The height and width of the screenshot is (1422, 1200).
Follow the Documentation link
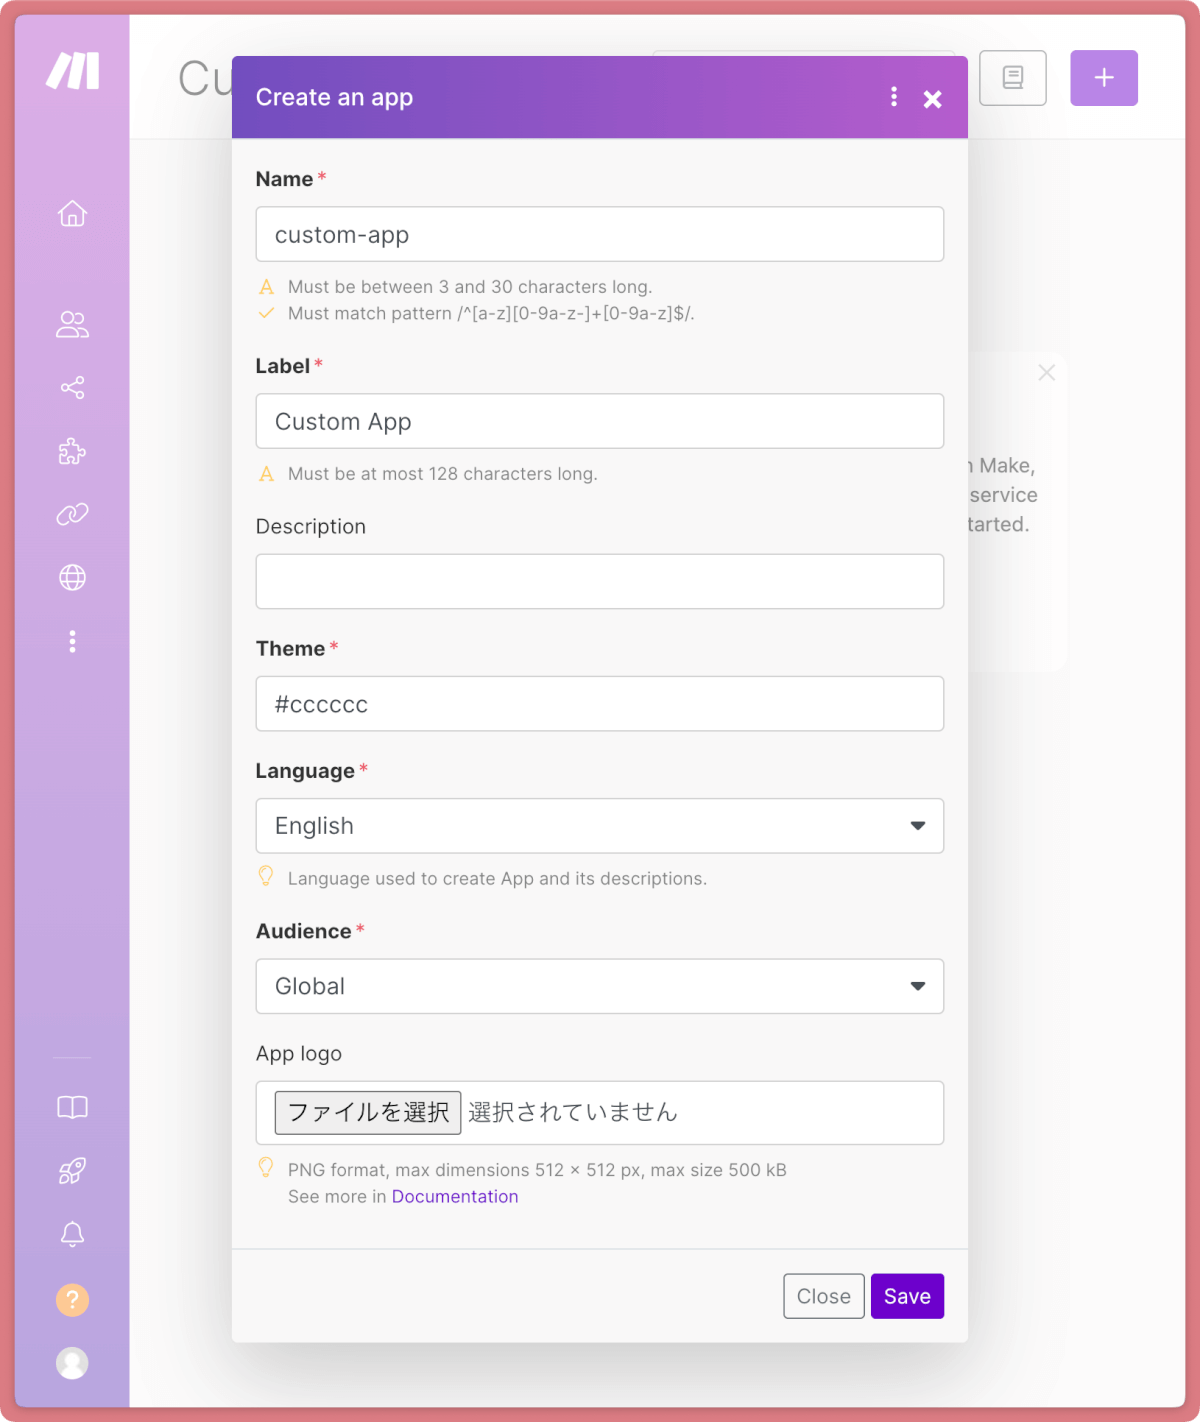[x=455, y=1197]
